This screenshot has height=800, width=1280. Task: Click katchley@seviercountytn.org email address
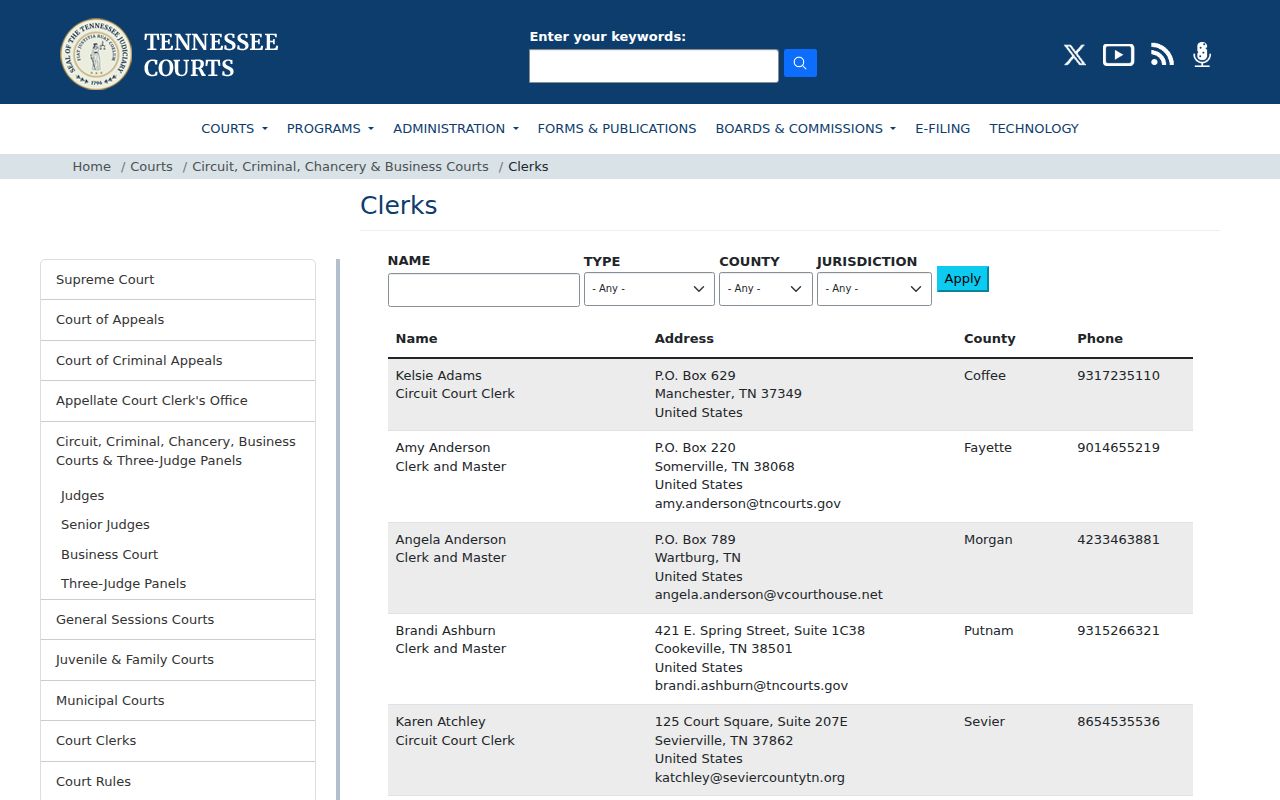click(750, 778)
